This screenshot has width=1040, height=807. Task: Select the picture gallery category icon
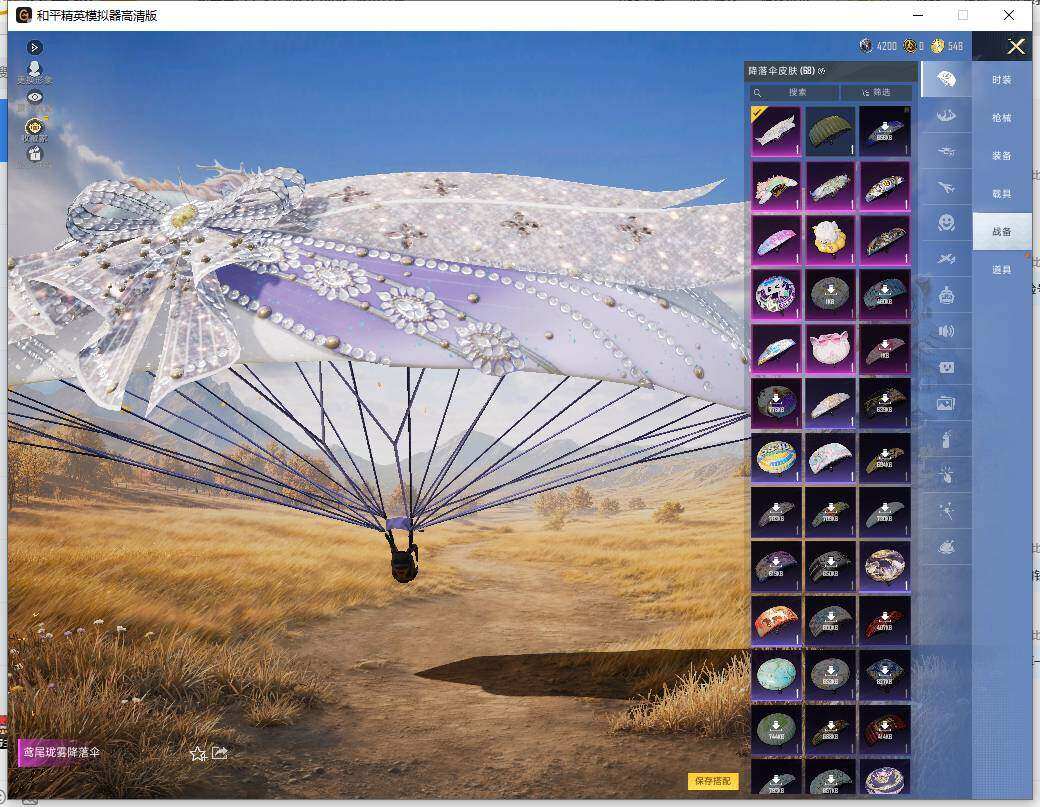coord(946,403)
